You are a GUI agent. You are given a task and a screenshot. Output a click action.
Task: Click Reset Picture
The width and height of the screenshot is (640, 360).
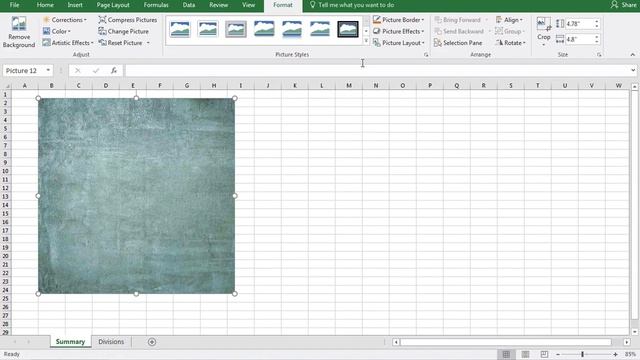[x=121, y=42]
